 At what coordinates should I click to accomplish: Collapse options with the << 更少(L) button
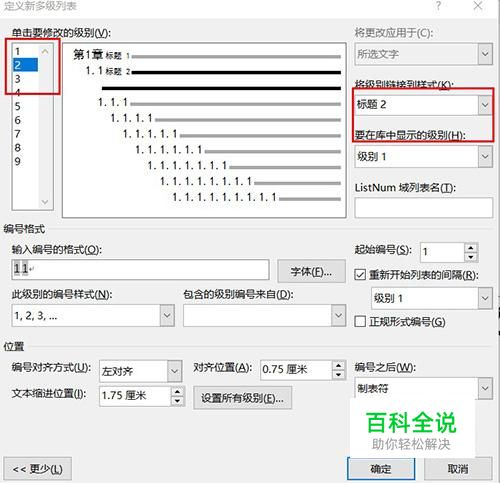tap(37, 469)
